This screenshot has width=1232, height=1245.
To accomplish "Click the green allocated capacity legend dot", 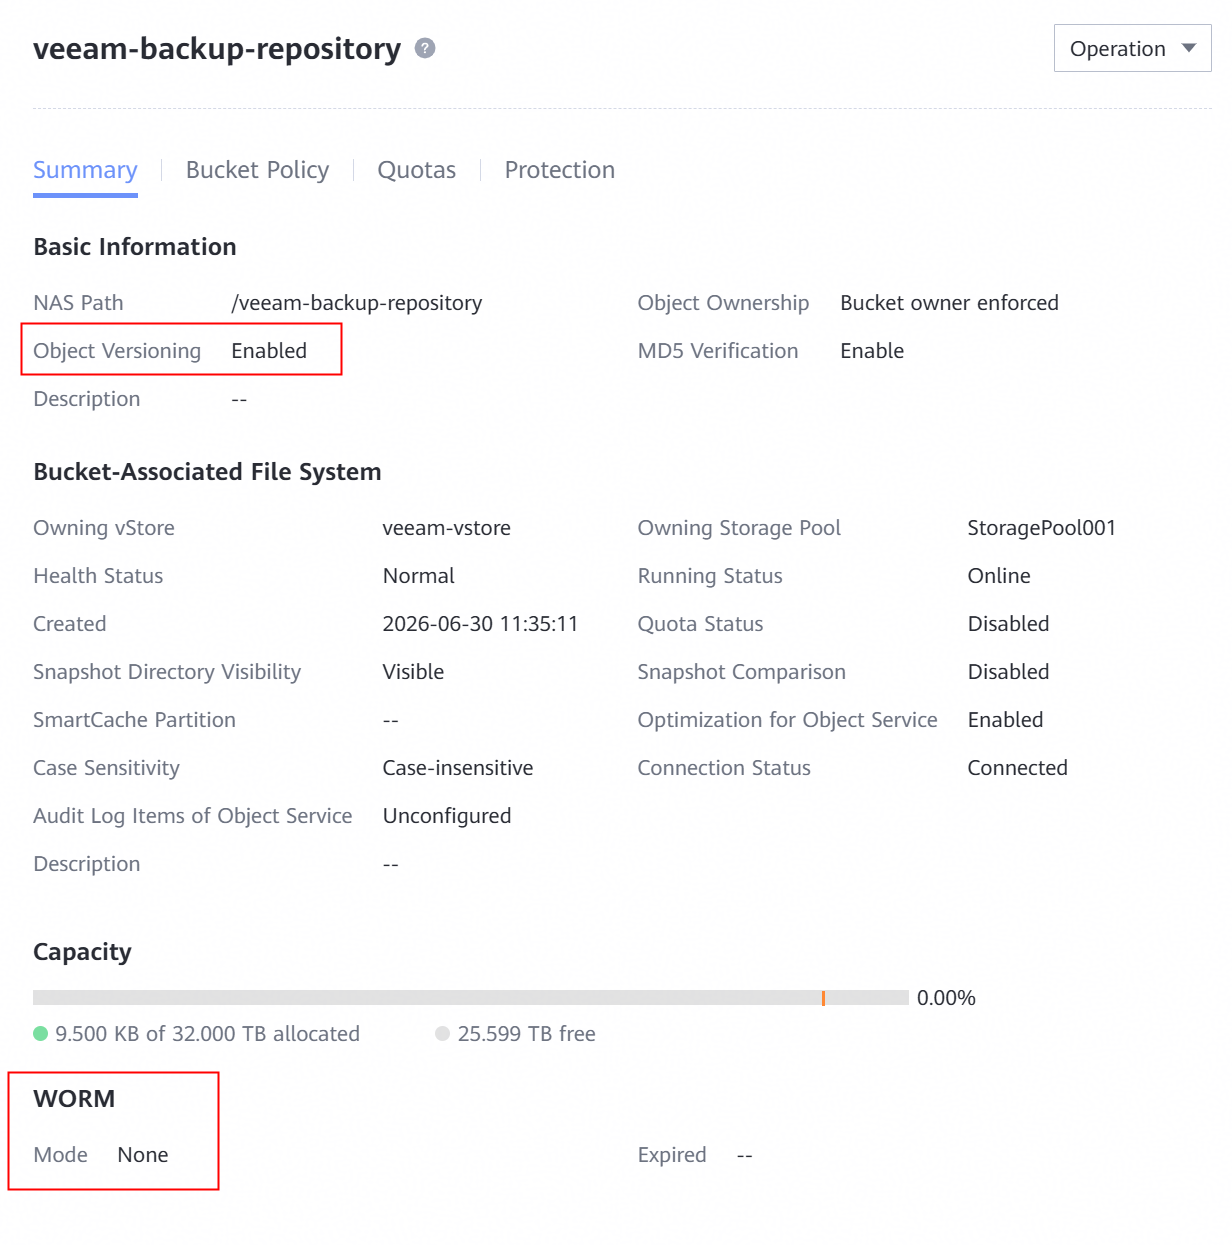I will coord(41,1034).
